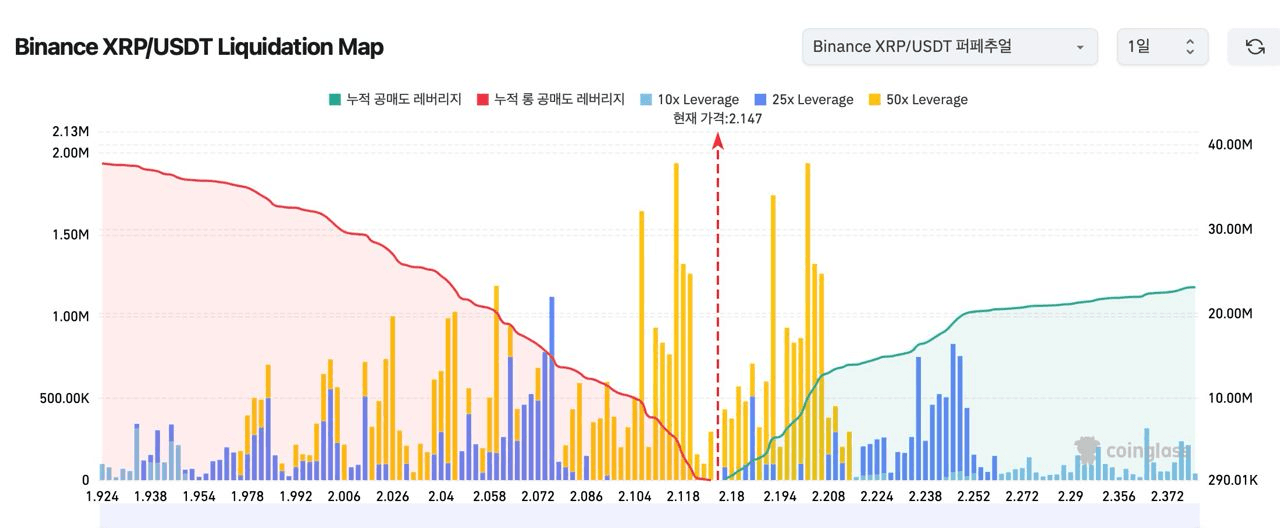The image size is (1280, 528).
Task: Click the 1.954 x-axis price label
Action: pos(198,496)
